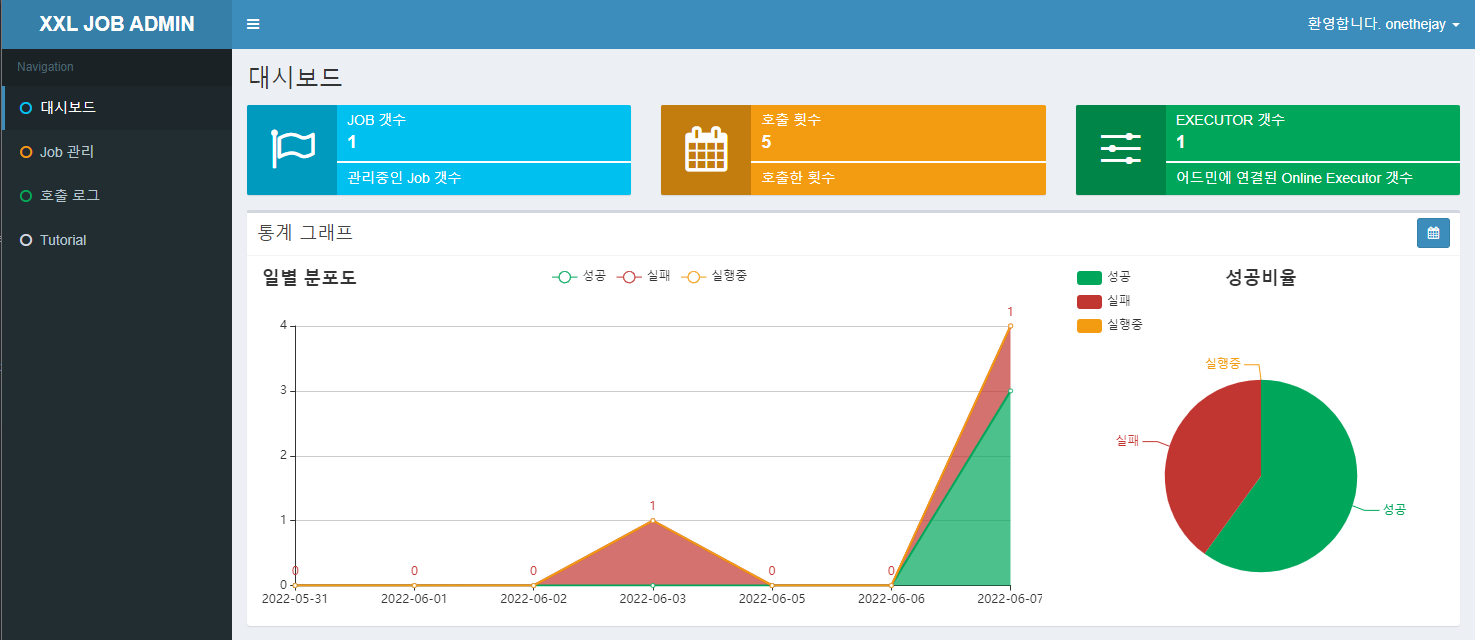
Task: Toggle 실행중 series in line chart legend
Action: coord(713,276)
